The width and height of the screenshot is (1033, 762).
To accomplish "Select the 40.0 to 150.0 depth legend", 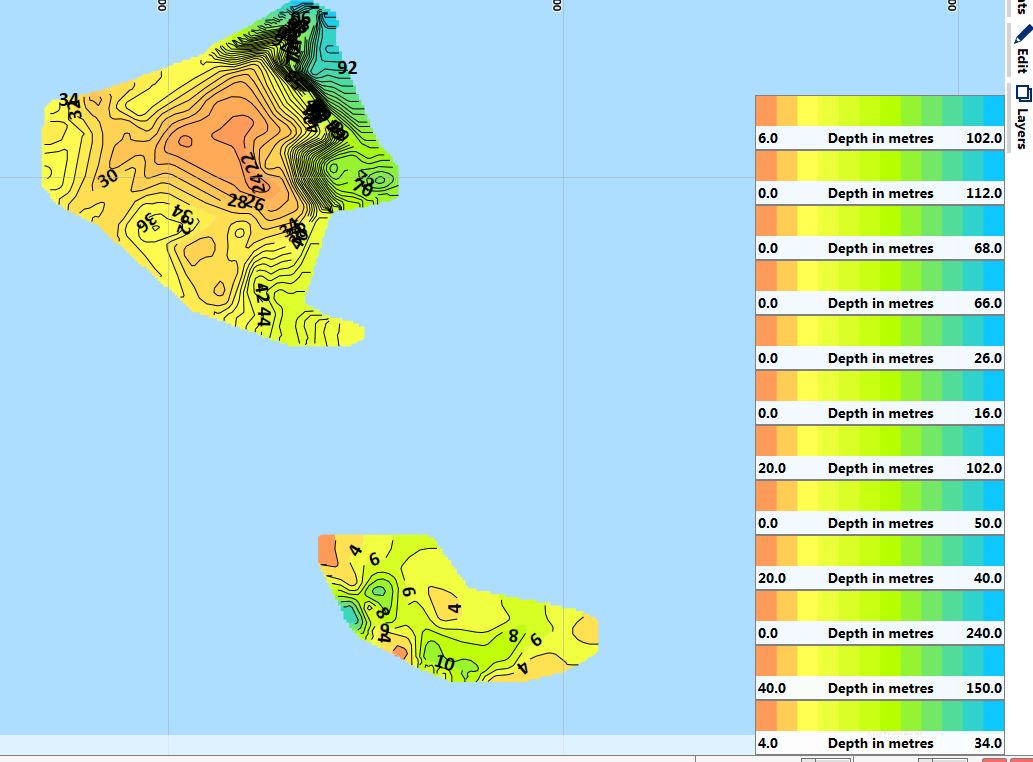I will coord(879,673).
